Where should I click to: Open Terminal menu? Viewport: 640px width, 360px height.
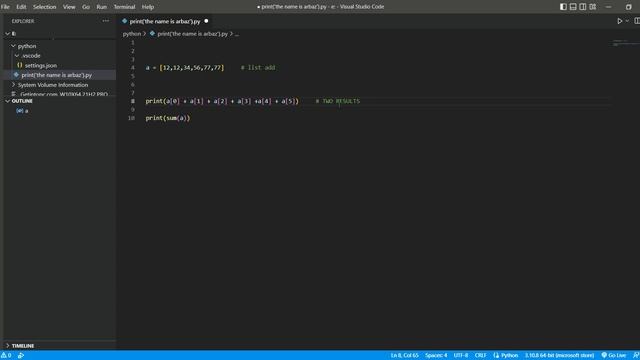click(124, 7)
